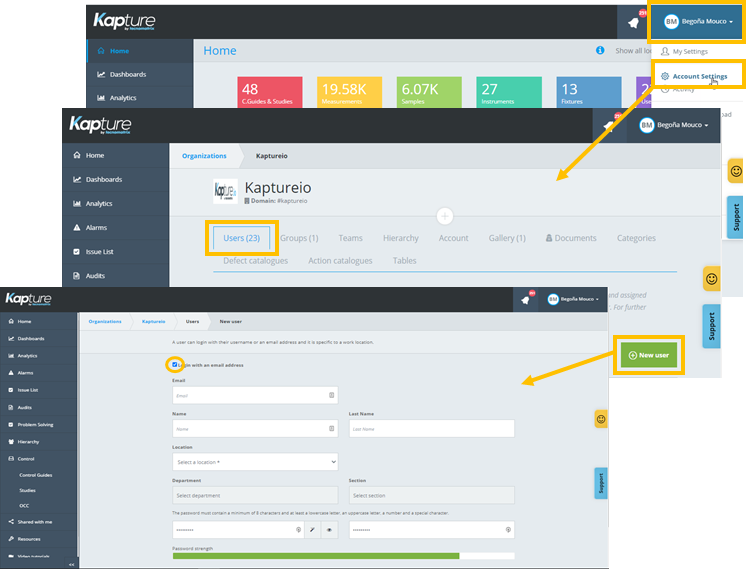Switch to the Hierarchy tab
This screenshot has height=569, width=746.
[x=401, y=238]
